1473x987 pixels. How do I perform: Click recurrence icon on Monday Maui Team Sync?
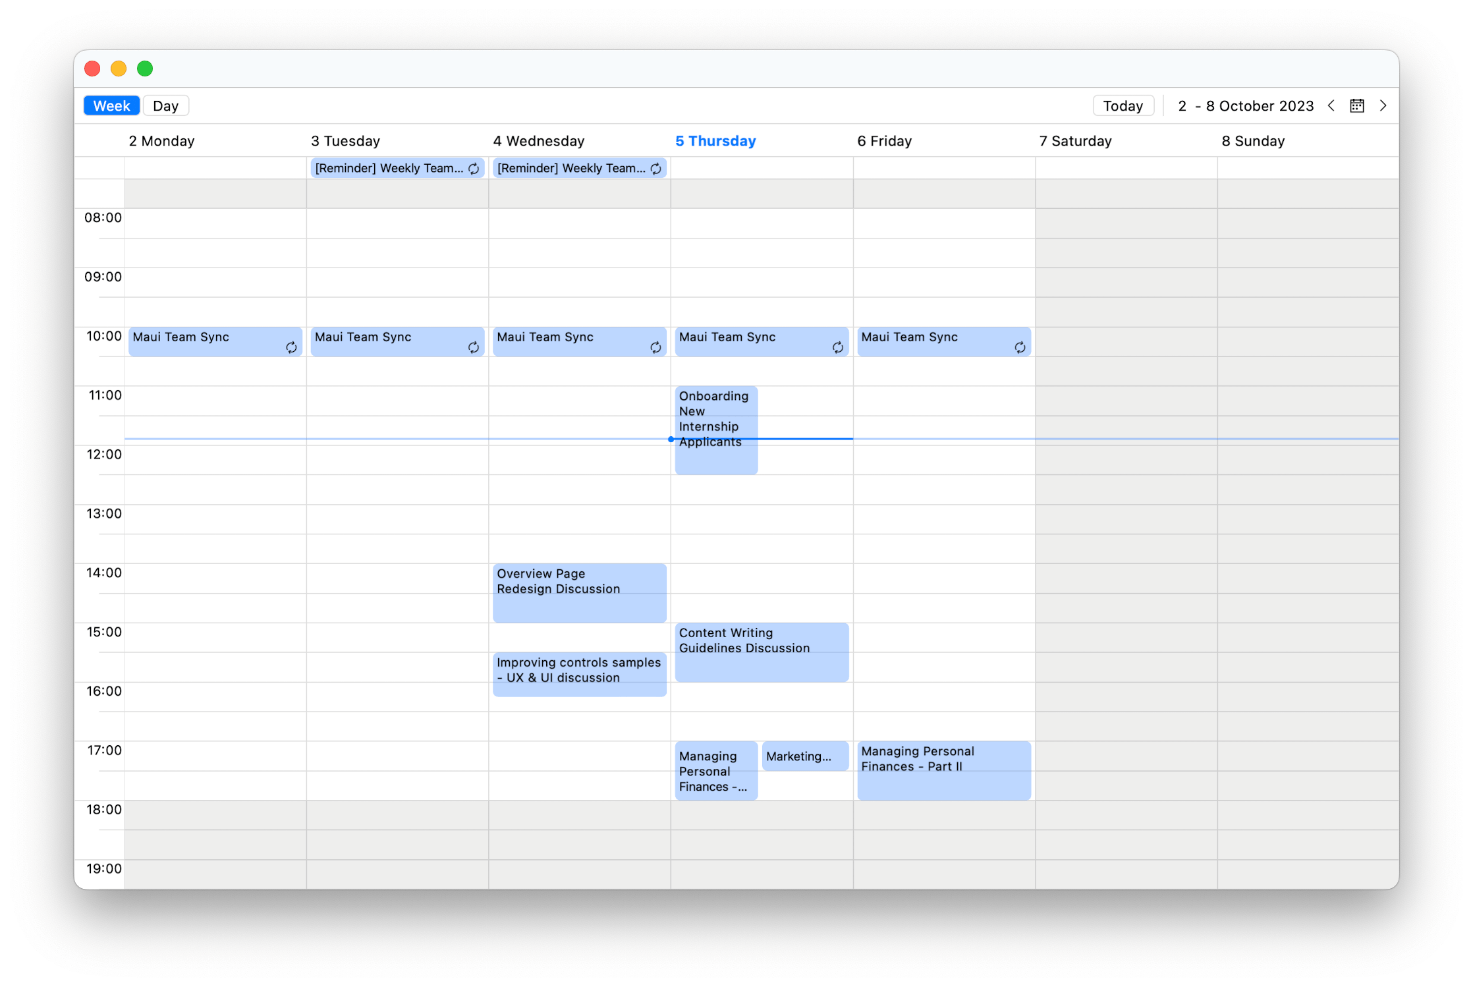[x=291, y=348]
